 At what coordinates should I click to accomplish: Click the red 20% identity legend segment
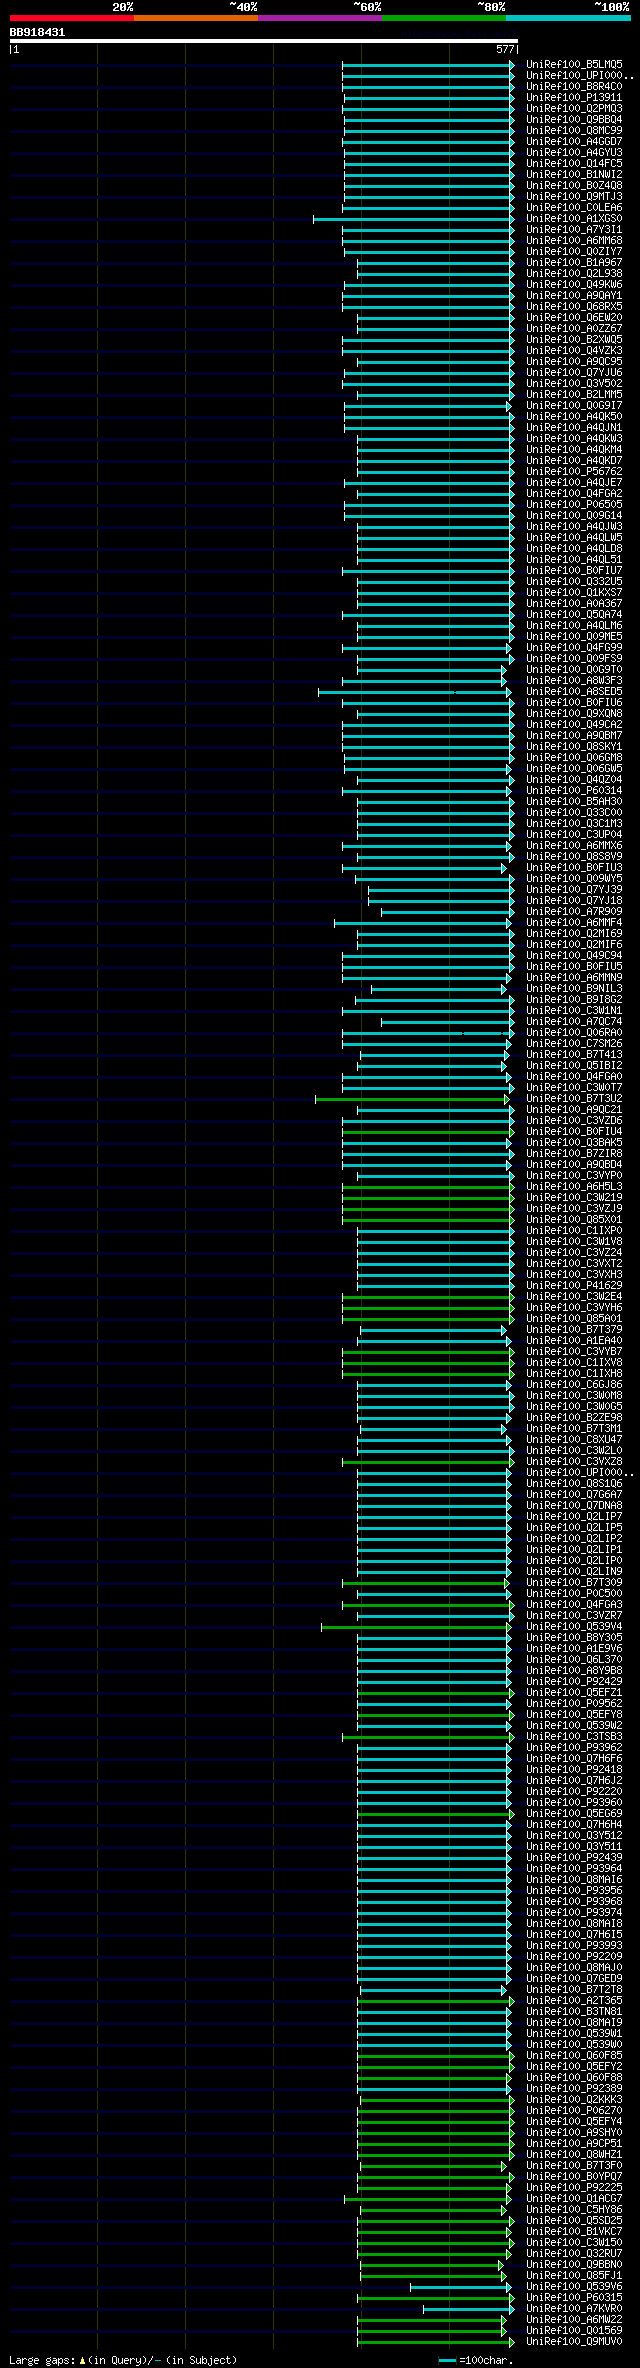point(71,18)
